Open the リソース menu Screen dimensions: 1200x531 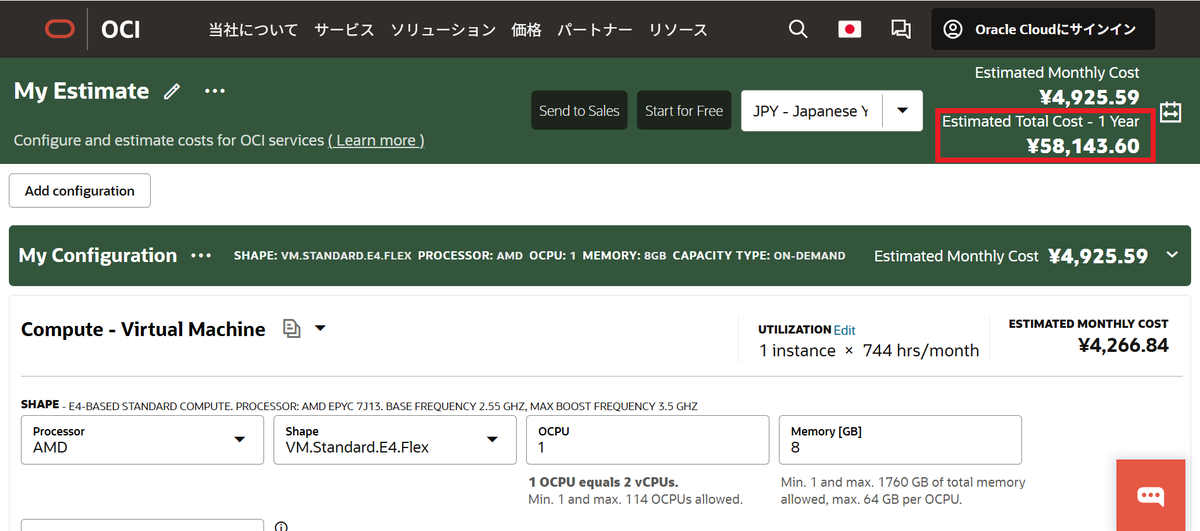678,29
